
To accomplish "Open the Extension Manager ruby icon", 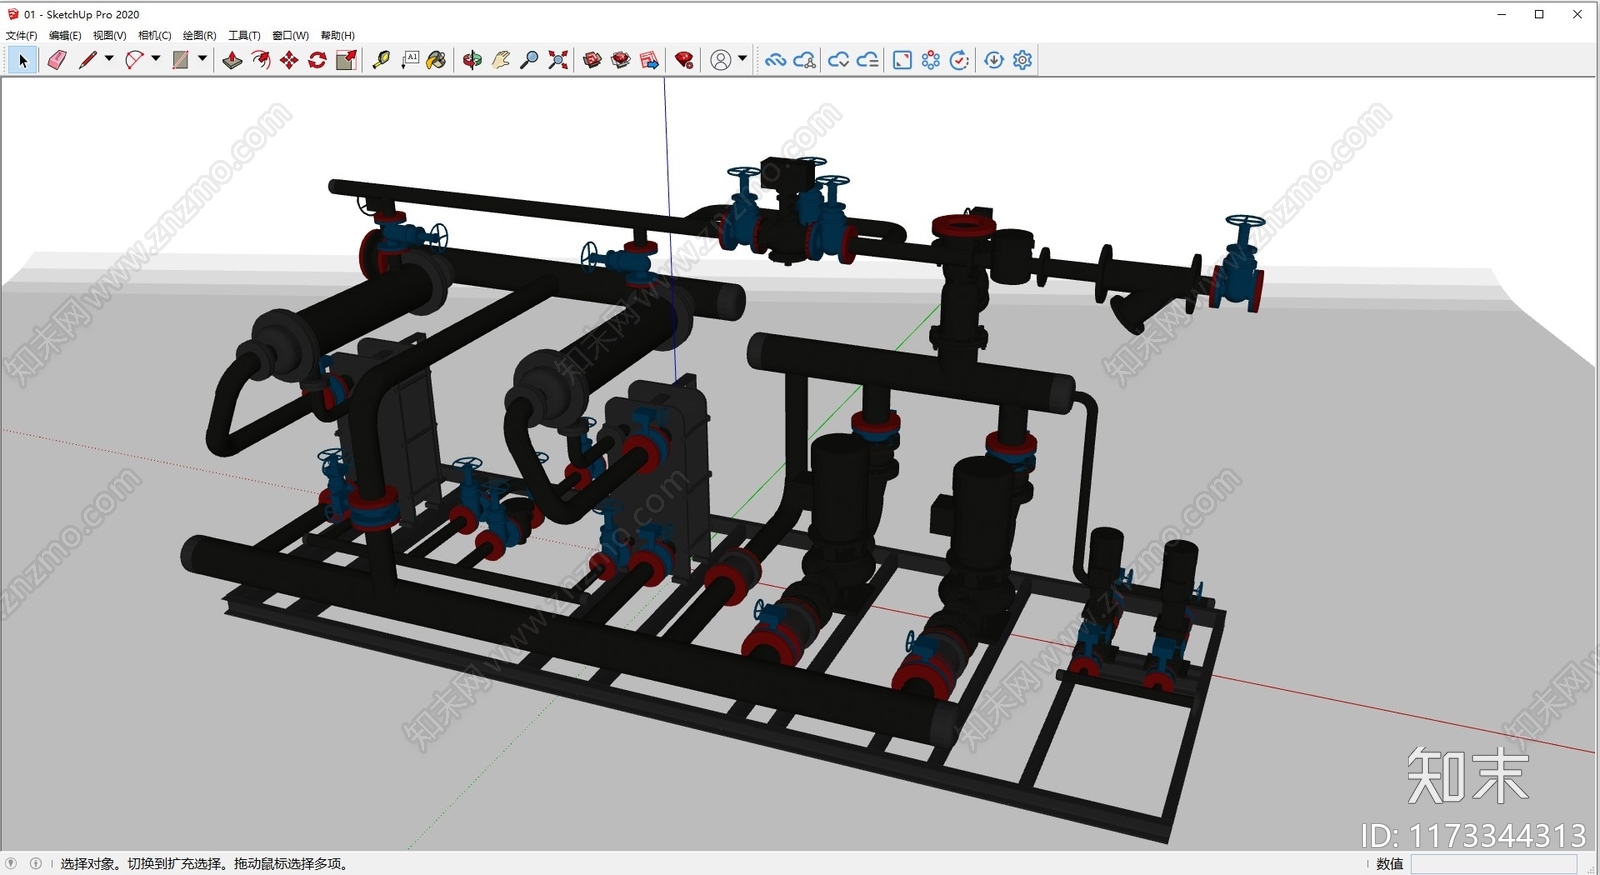I will click(684, 61).
